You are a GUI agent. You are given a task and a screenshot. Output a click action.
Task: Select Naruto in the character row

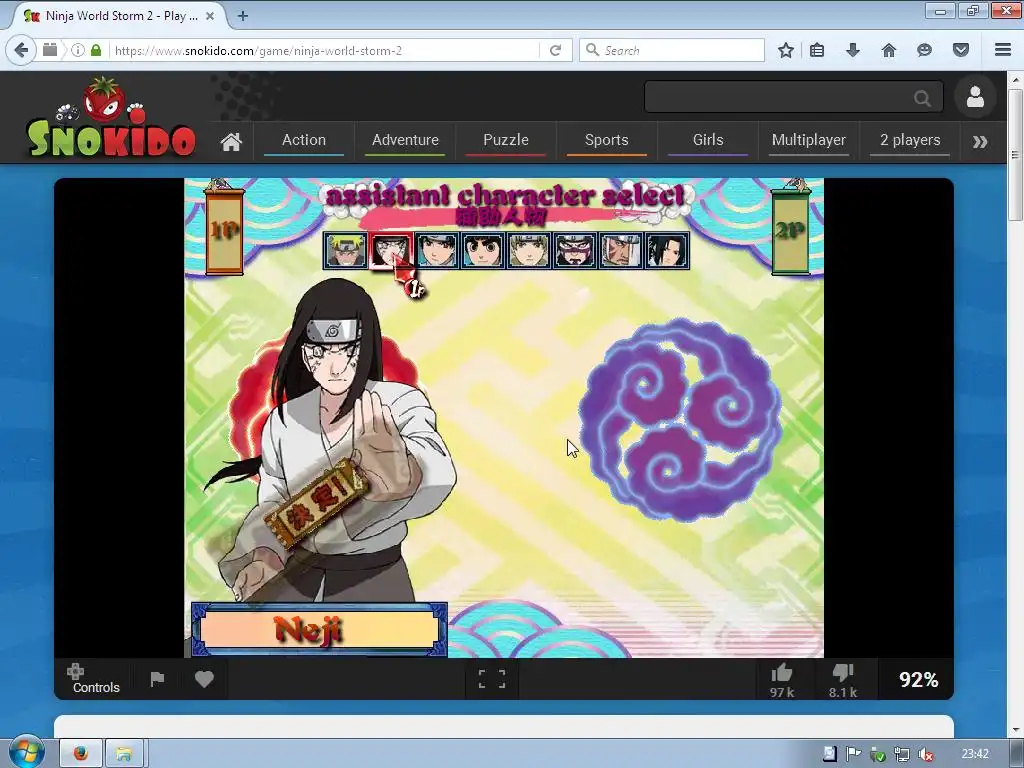click(x=345, y=250)
